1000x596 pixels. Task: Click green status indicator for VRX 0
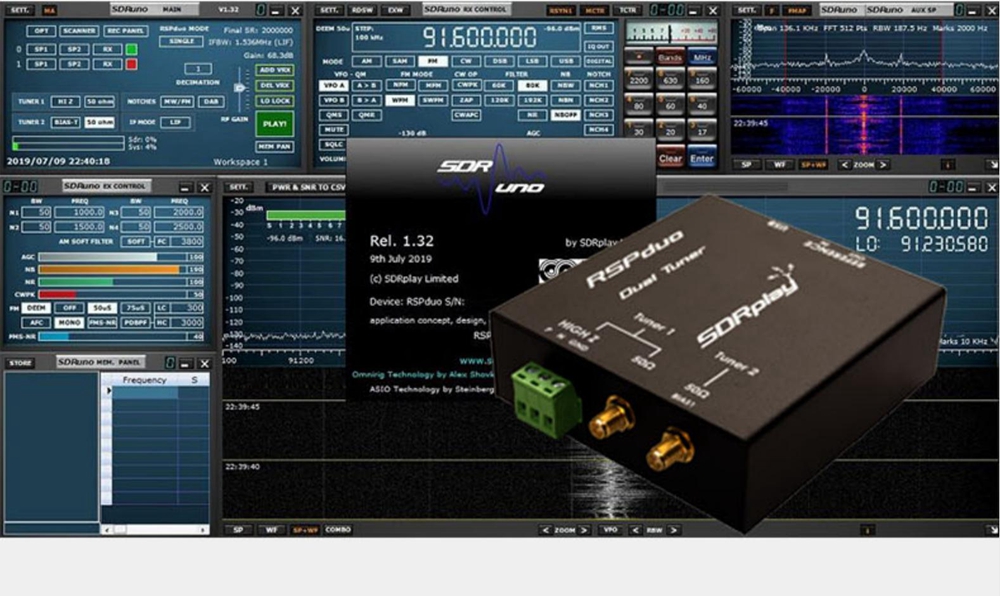point(131,48)
